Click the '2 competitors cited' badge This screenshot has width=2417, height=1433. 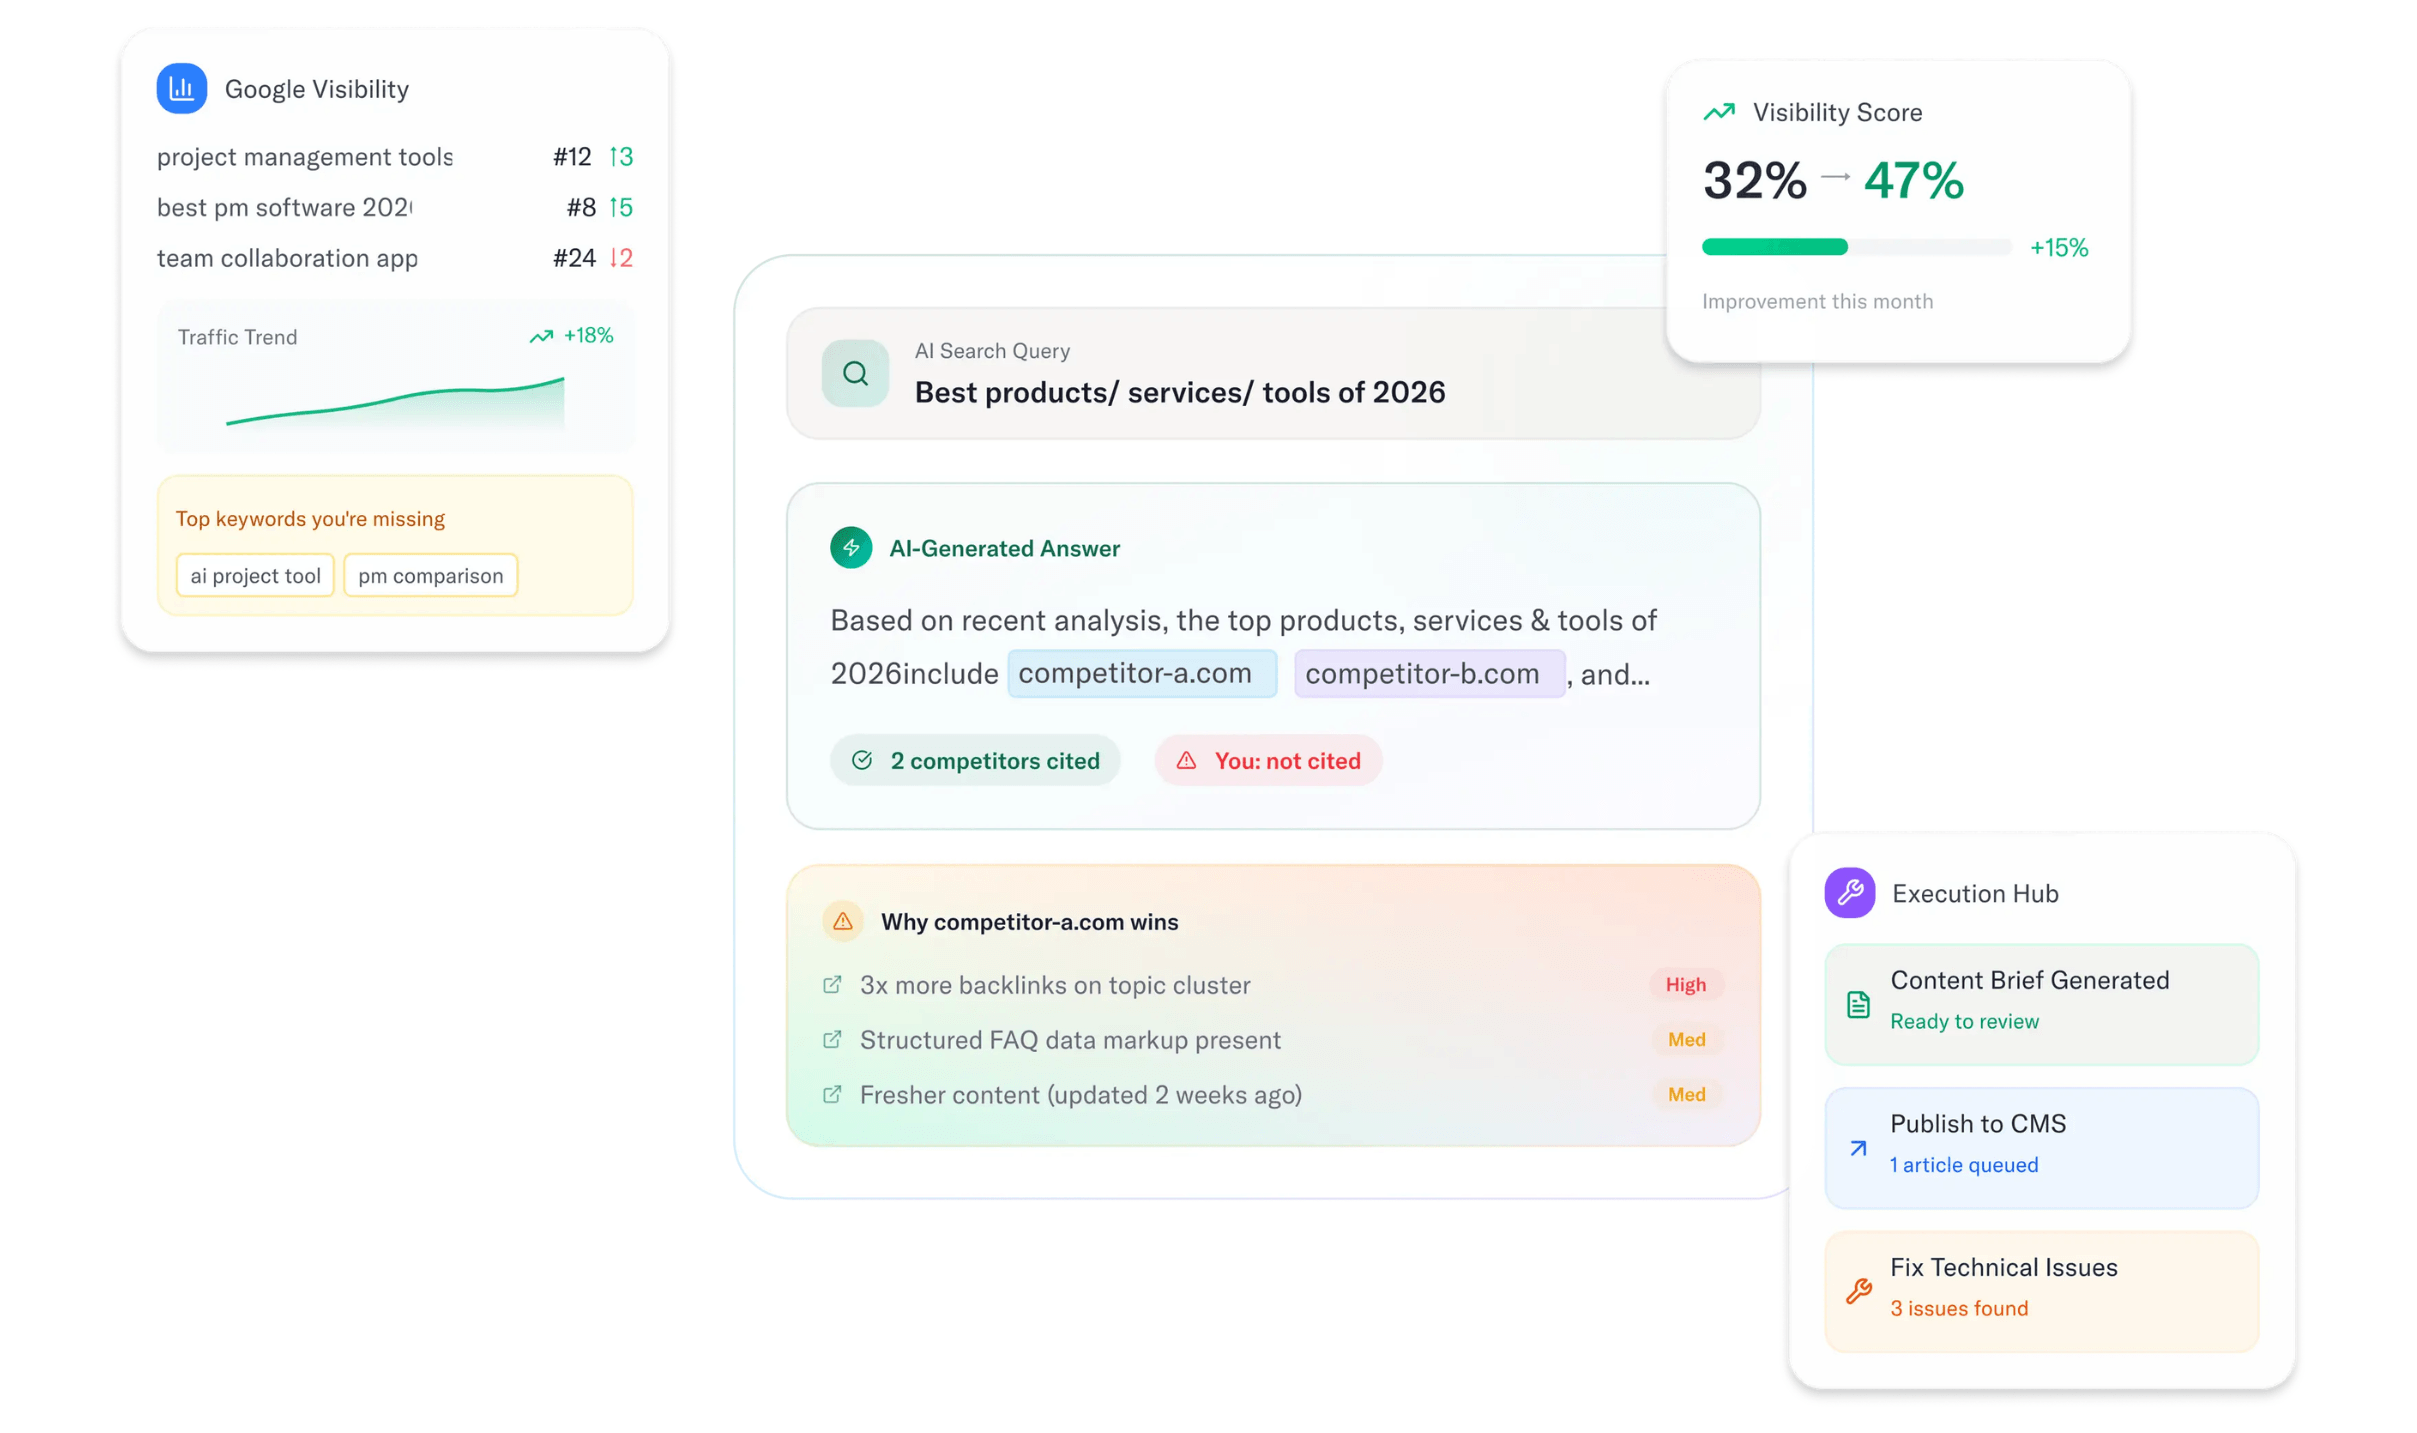974,760
